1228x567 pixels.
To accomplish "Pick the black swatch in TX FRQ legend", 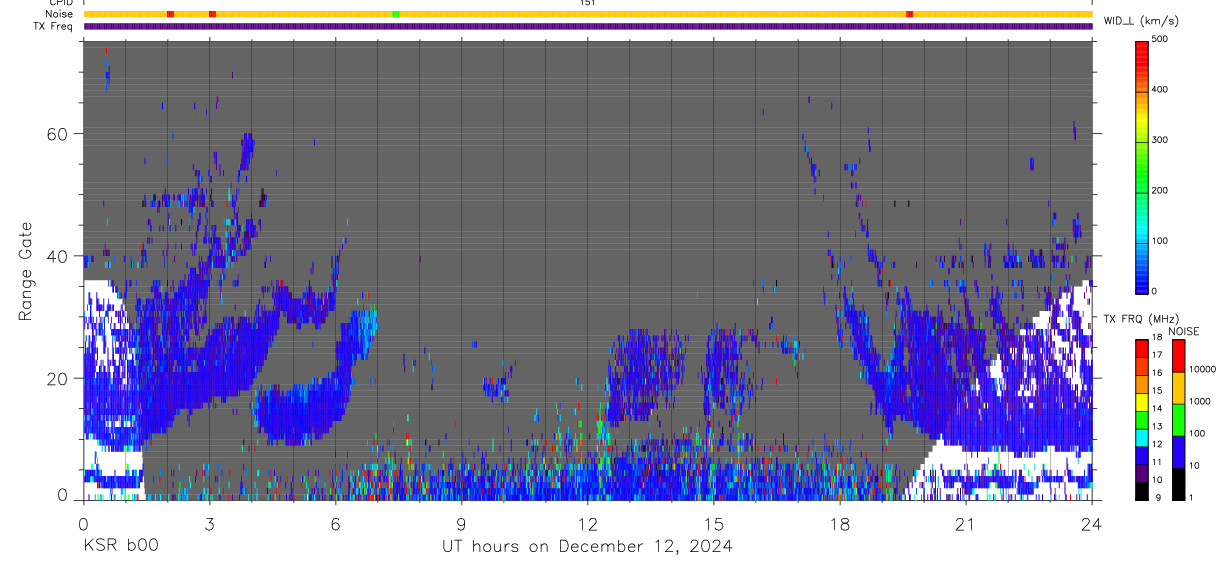I will (x=1141, y=489).
